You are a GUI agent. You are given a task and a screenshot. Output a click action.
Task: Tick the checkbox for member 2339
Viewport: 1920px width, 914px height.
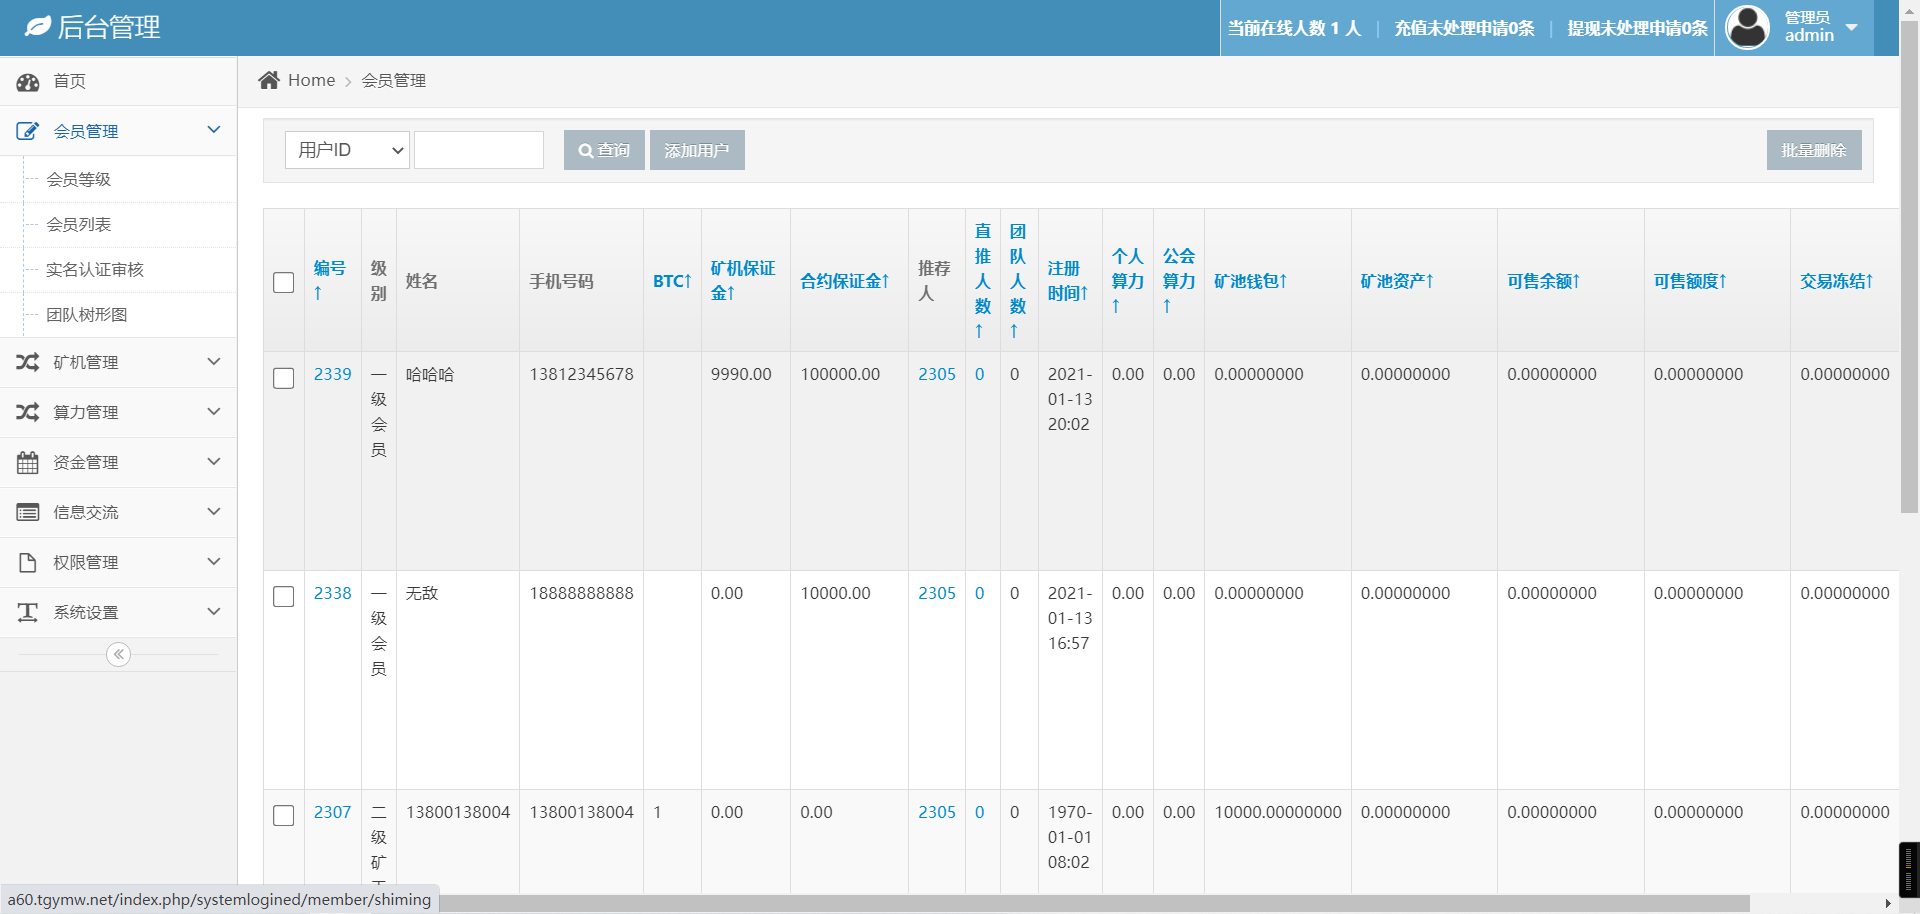284,378
